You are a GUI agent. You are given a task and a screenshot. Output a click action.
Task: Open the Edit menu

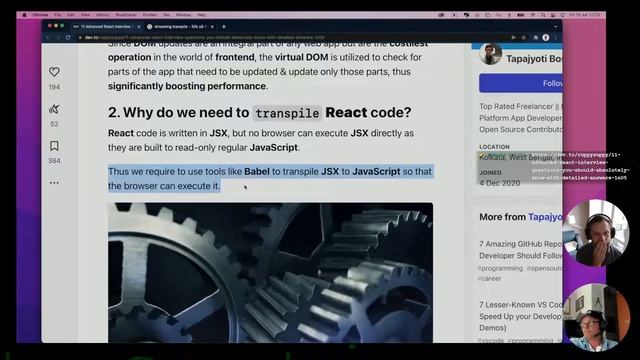(71, 15)
